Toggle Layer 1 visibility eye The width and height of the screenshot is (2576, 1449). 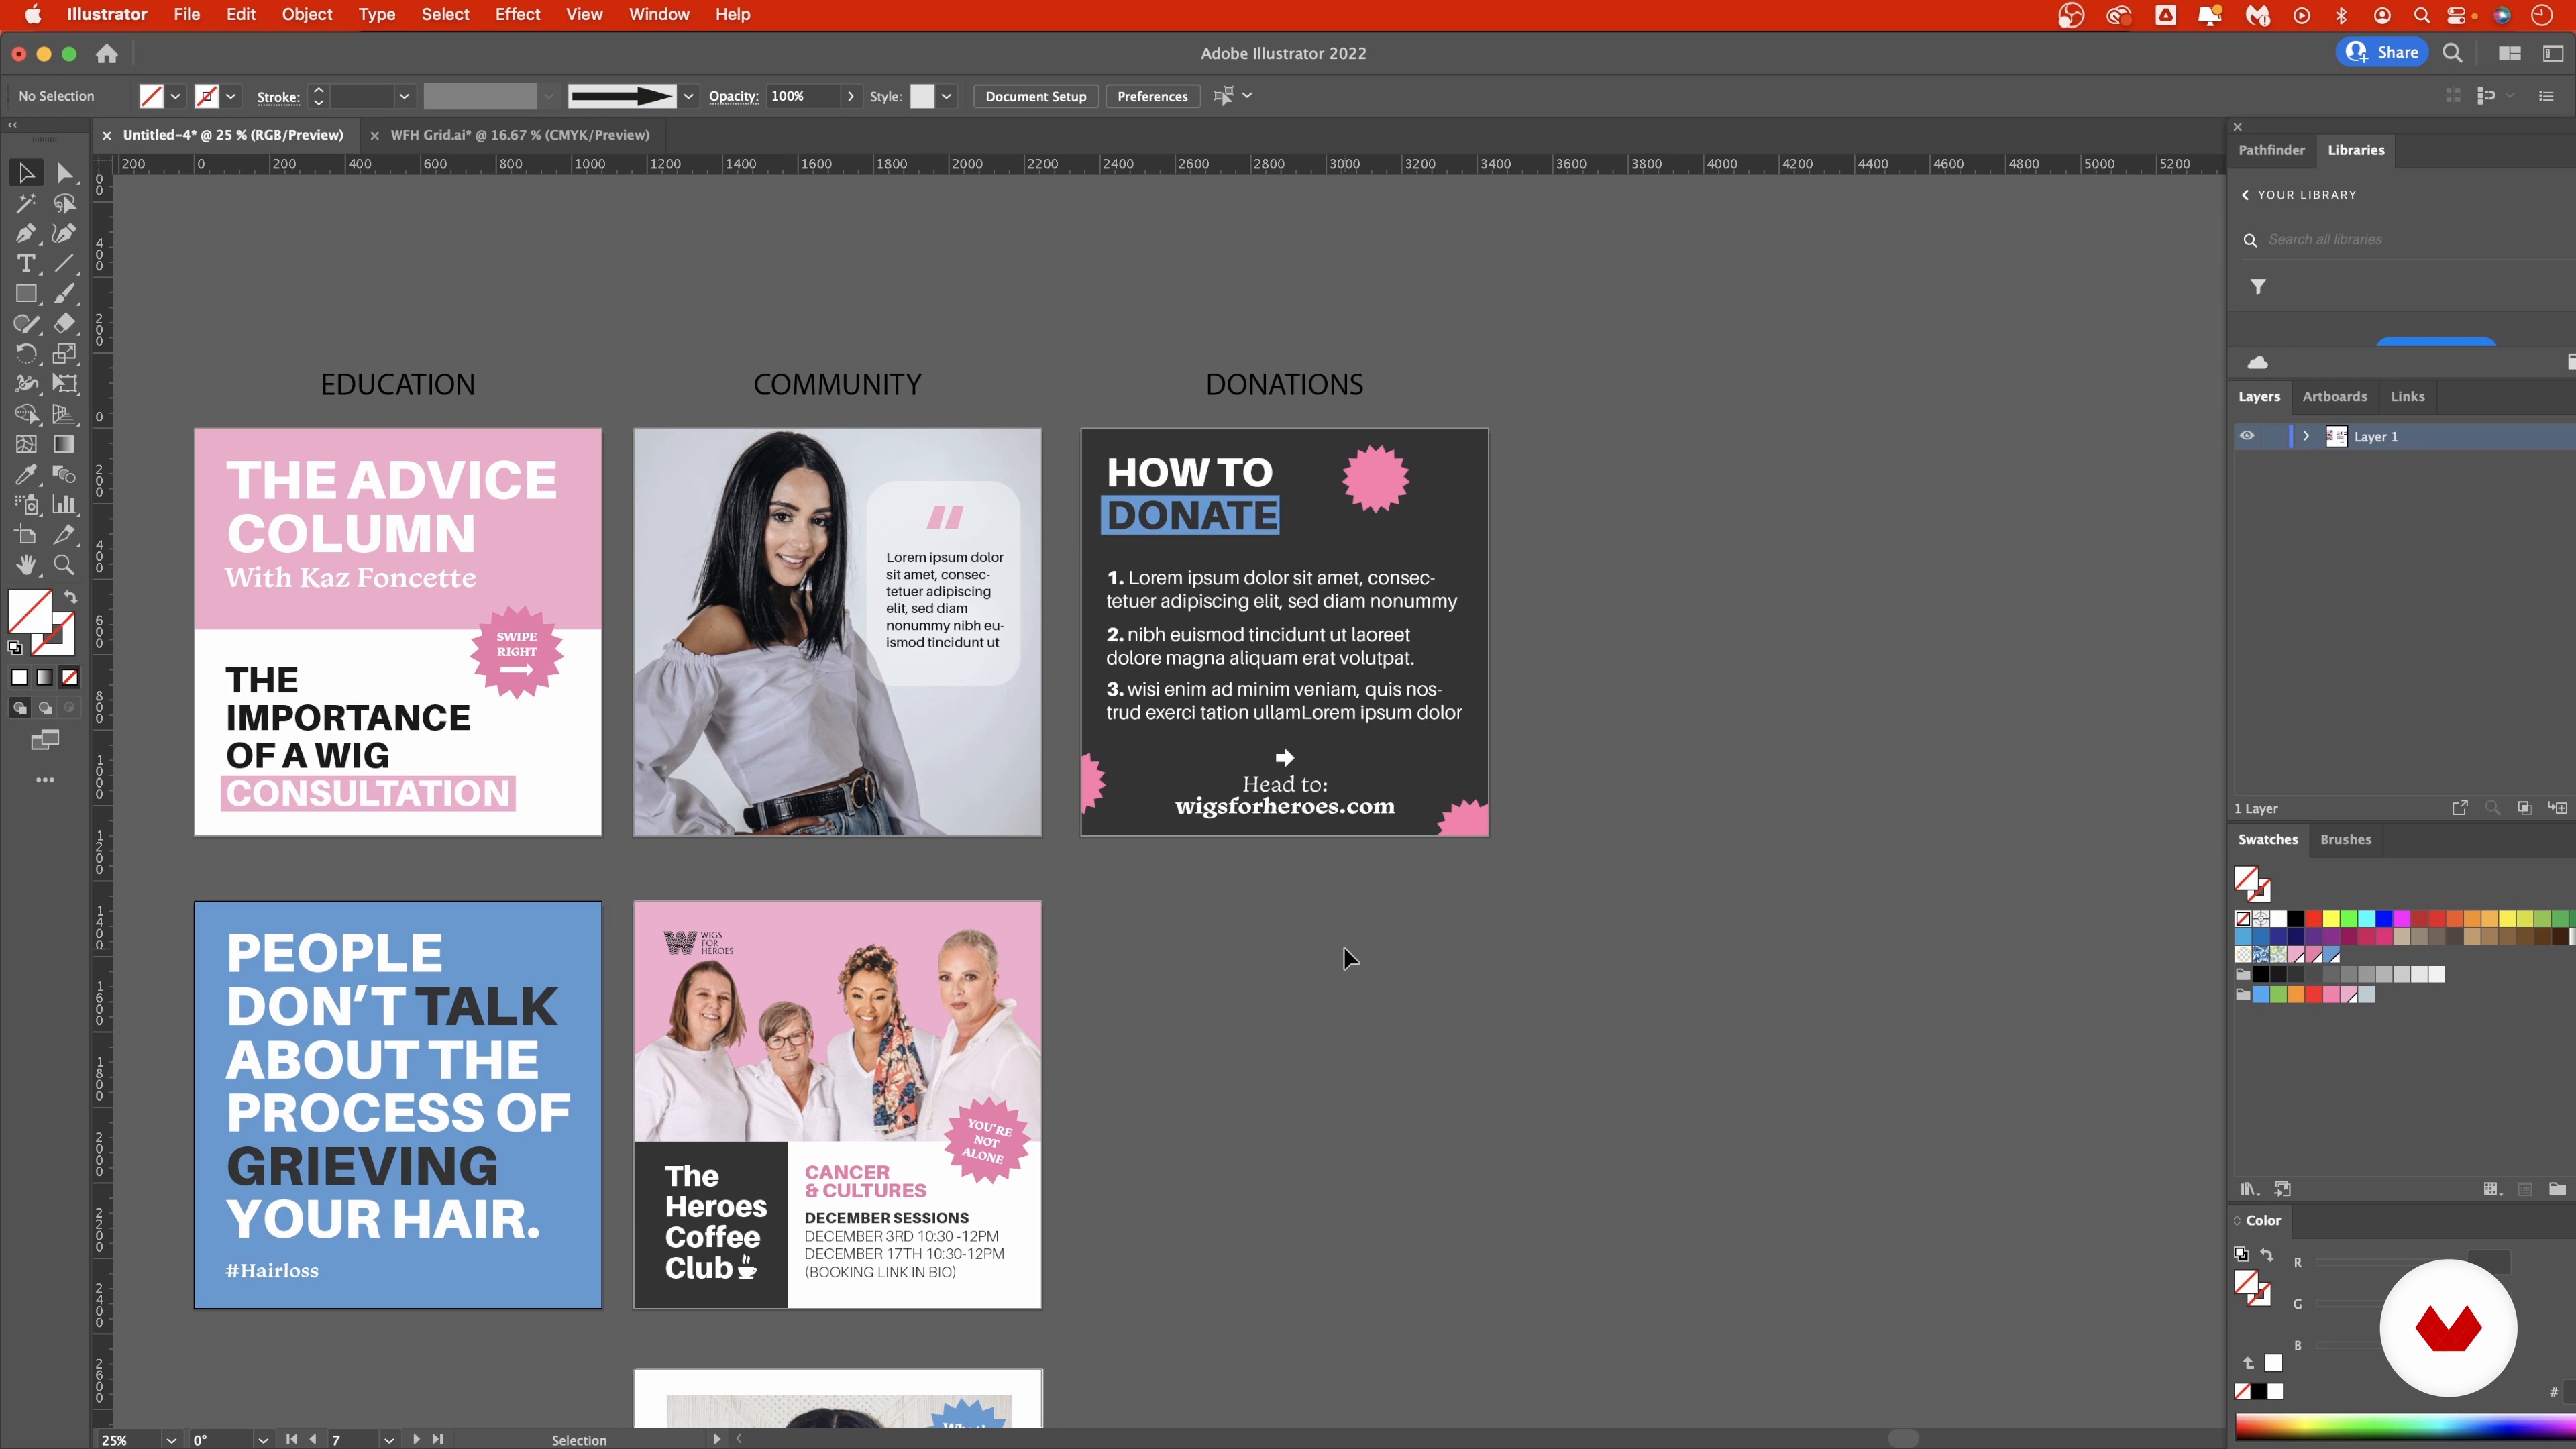tap(2247, 436)
